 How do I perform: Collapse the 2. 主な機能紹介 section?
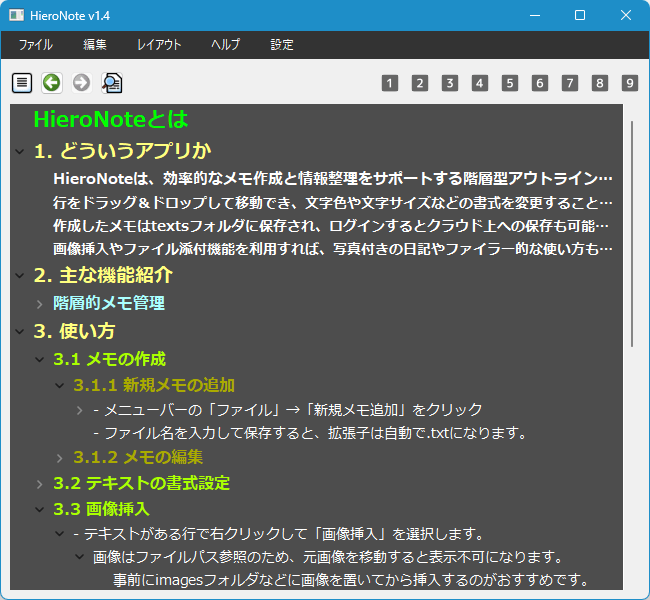(x=20, y=275)
